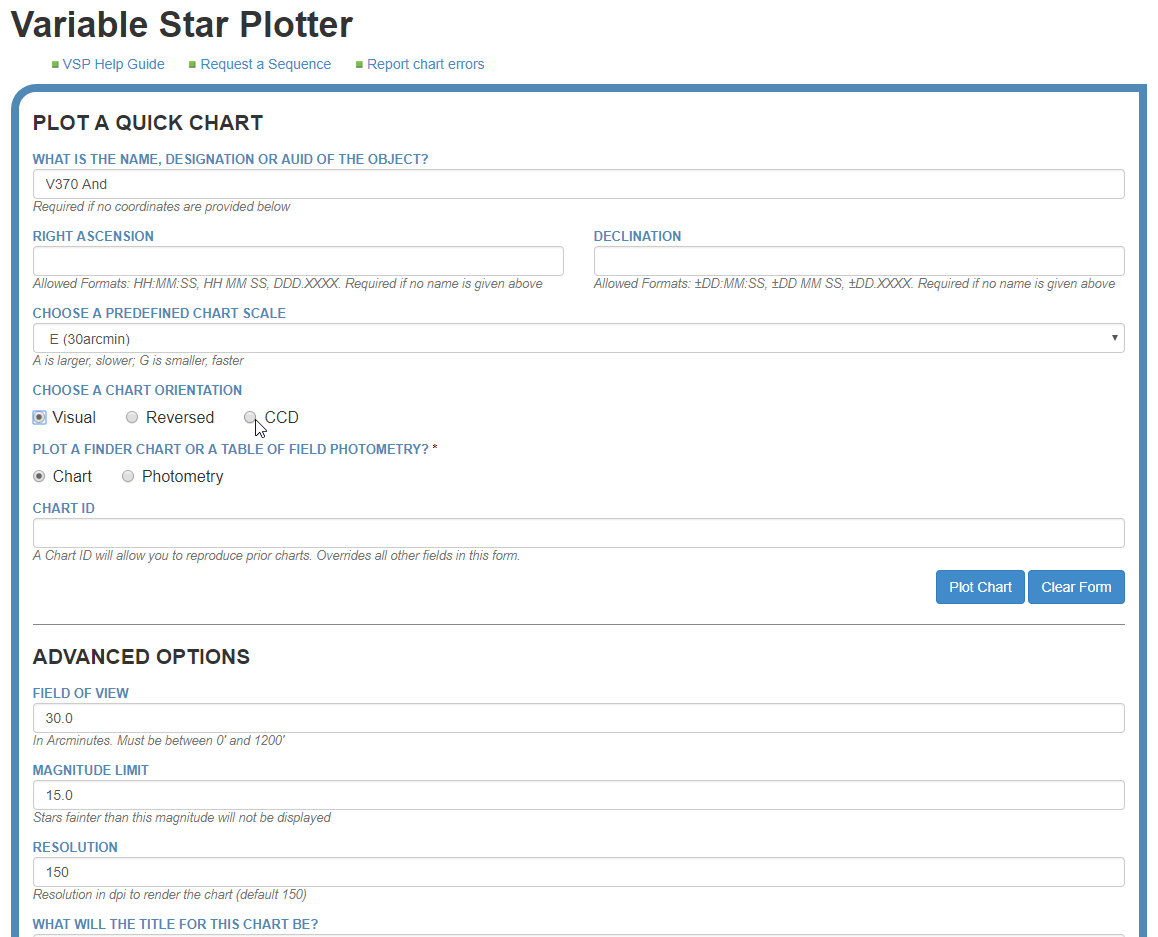Click the object name field containing V370 And
The width and height of the screenshot is (1158, 937).
click(x=578, y=184)
